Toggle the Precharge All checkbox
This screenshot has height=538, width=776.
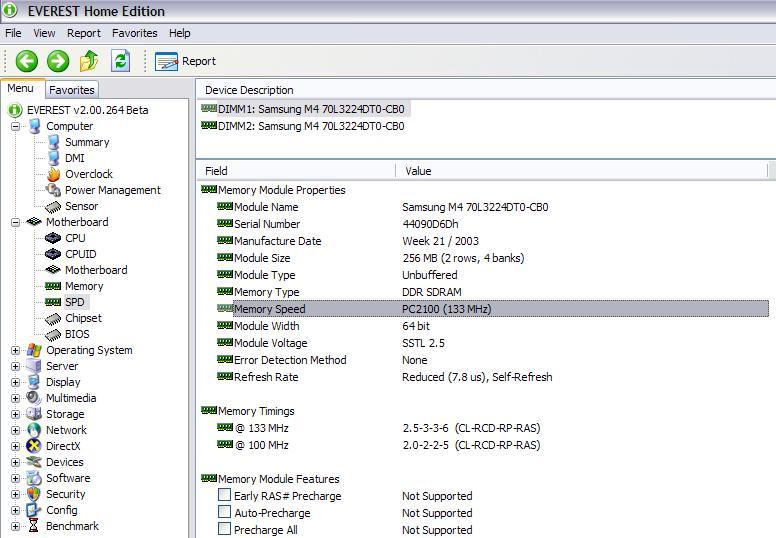(224, 529)
